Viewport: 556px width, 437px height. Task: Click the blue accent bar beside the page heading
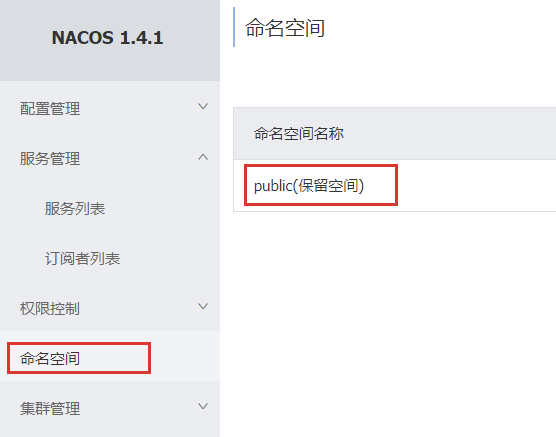point(234,27)
